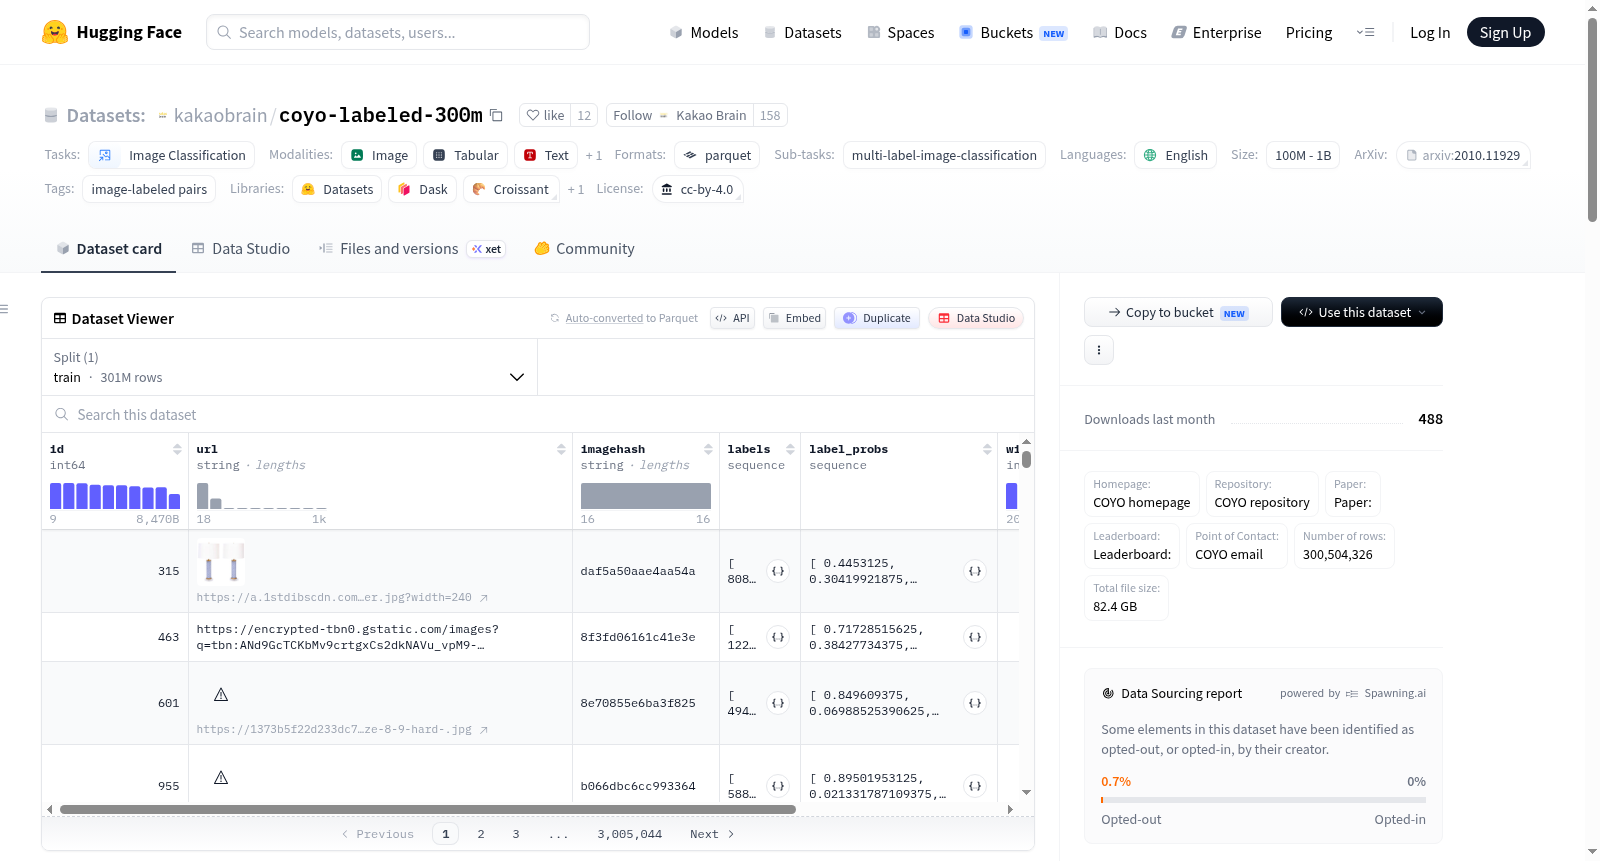The image size is (1600, 861).
Task: Click the Image Classification task tag
Action: tap(171, 155)
